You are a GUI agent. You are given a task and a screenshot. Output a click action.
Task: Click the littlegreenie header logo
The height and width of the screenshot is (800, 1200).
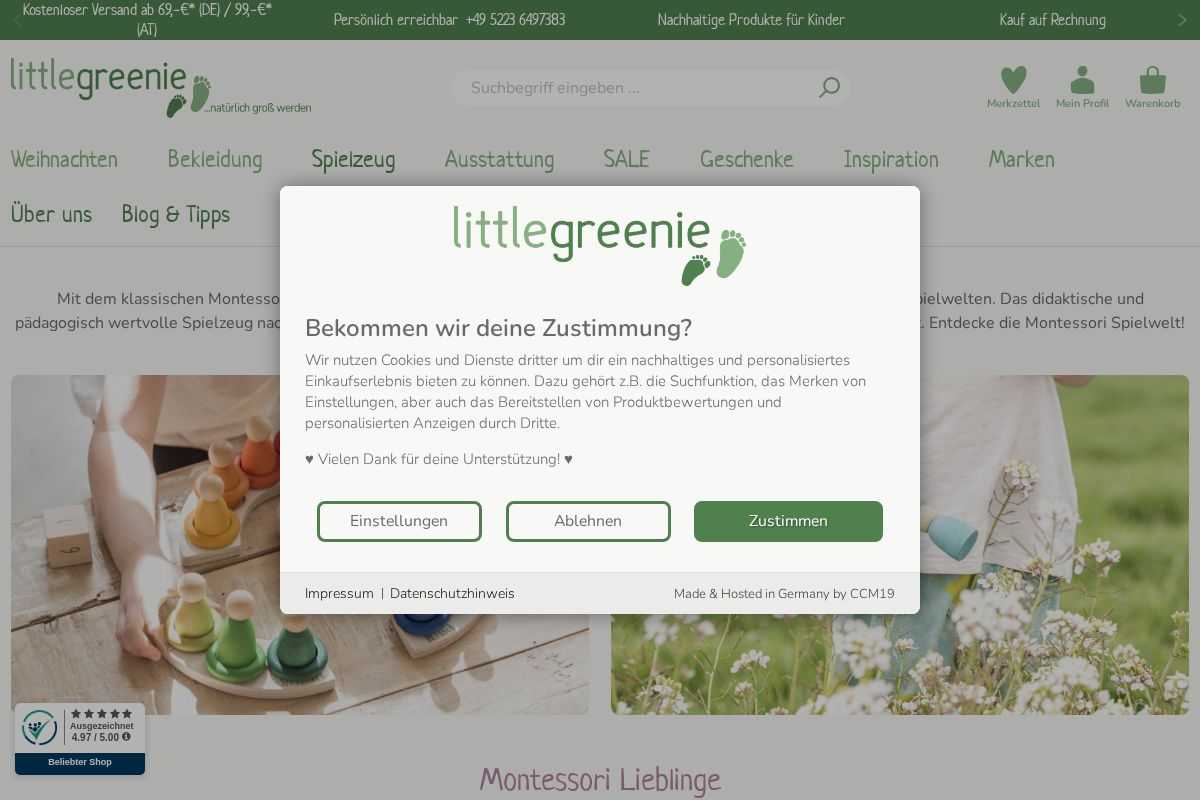160,87
